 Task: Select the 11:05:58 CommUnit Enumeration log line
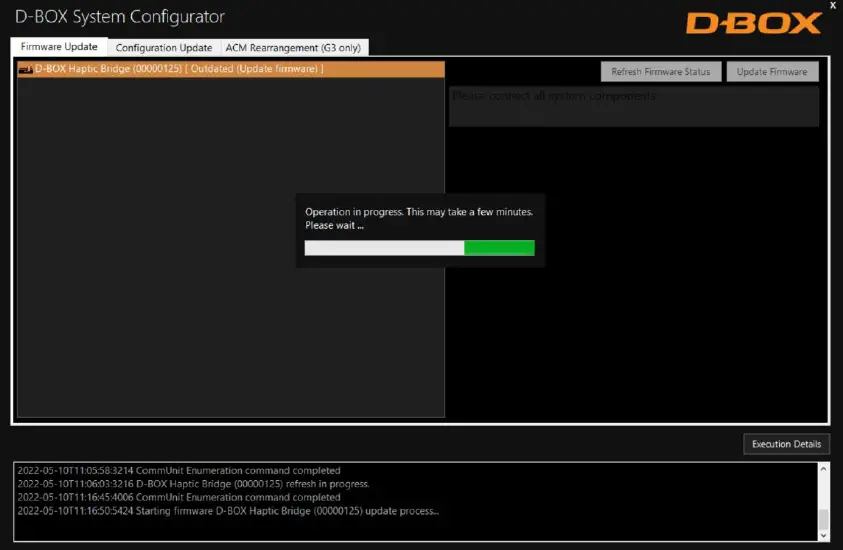pyautogui.click(x=178, y=470)
